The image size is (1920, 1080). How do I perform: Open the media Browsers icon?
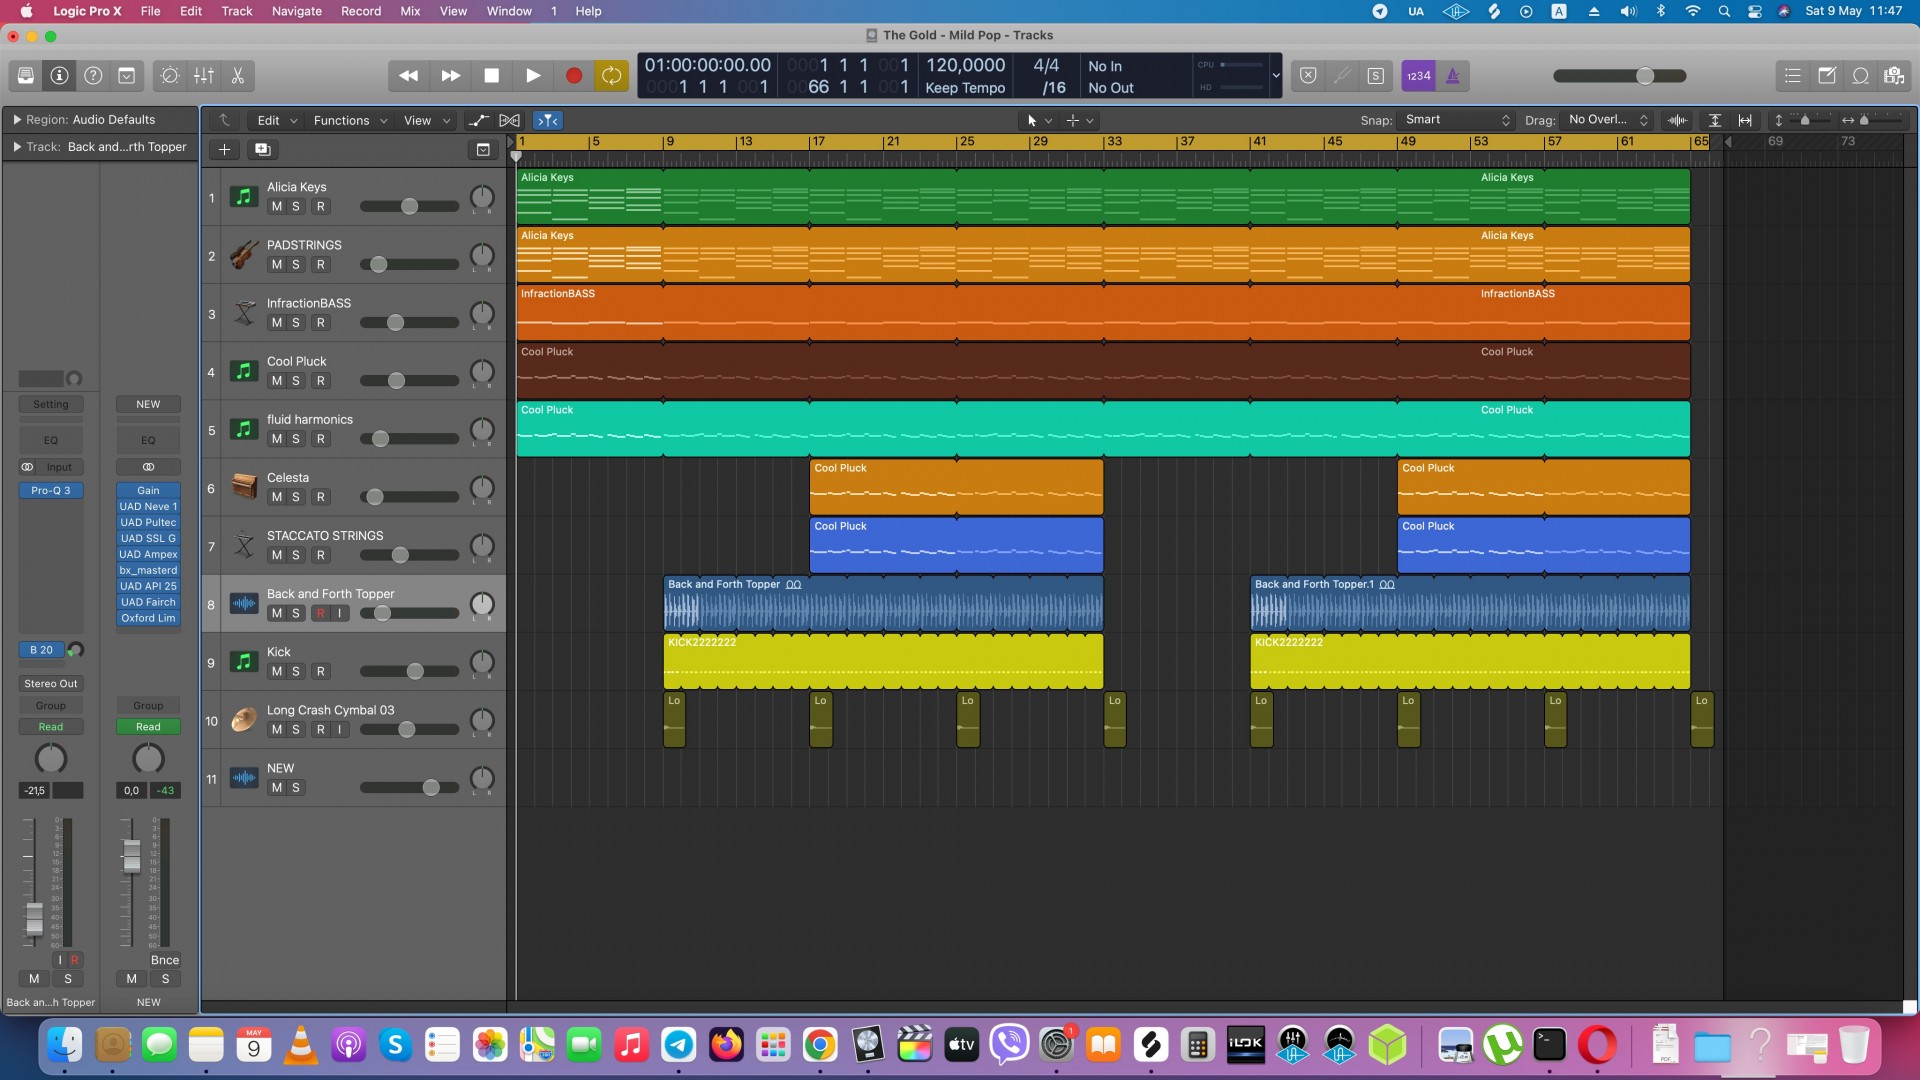(x=1894, y=76)
